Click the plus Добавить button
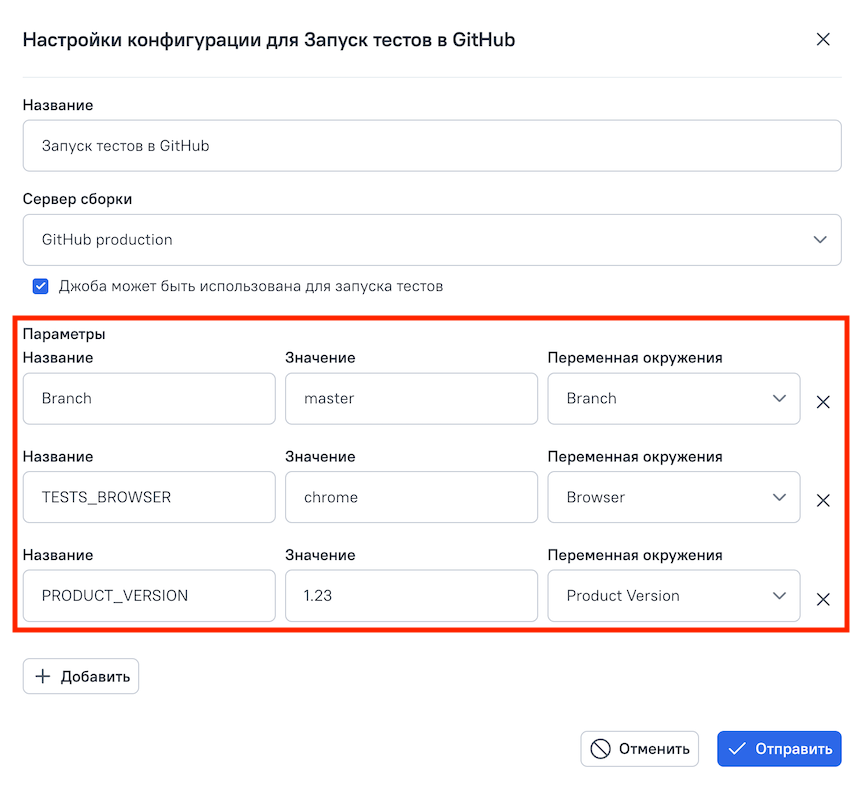 click(81, 677)
